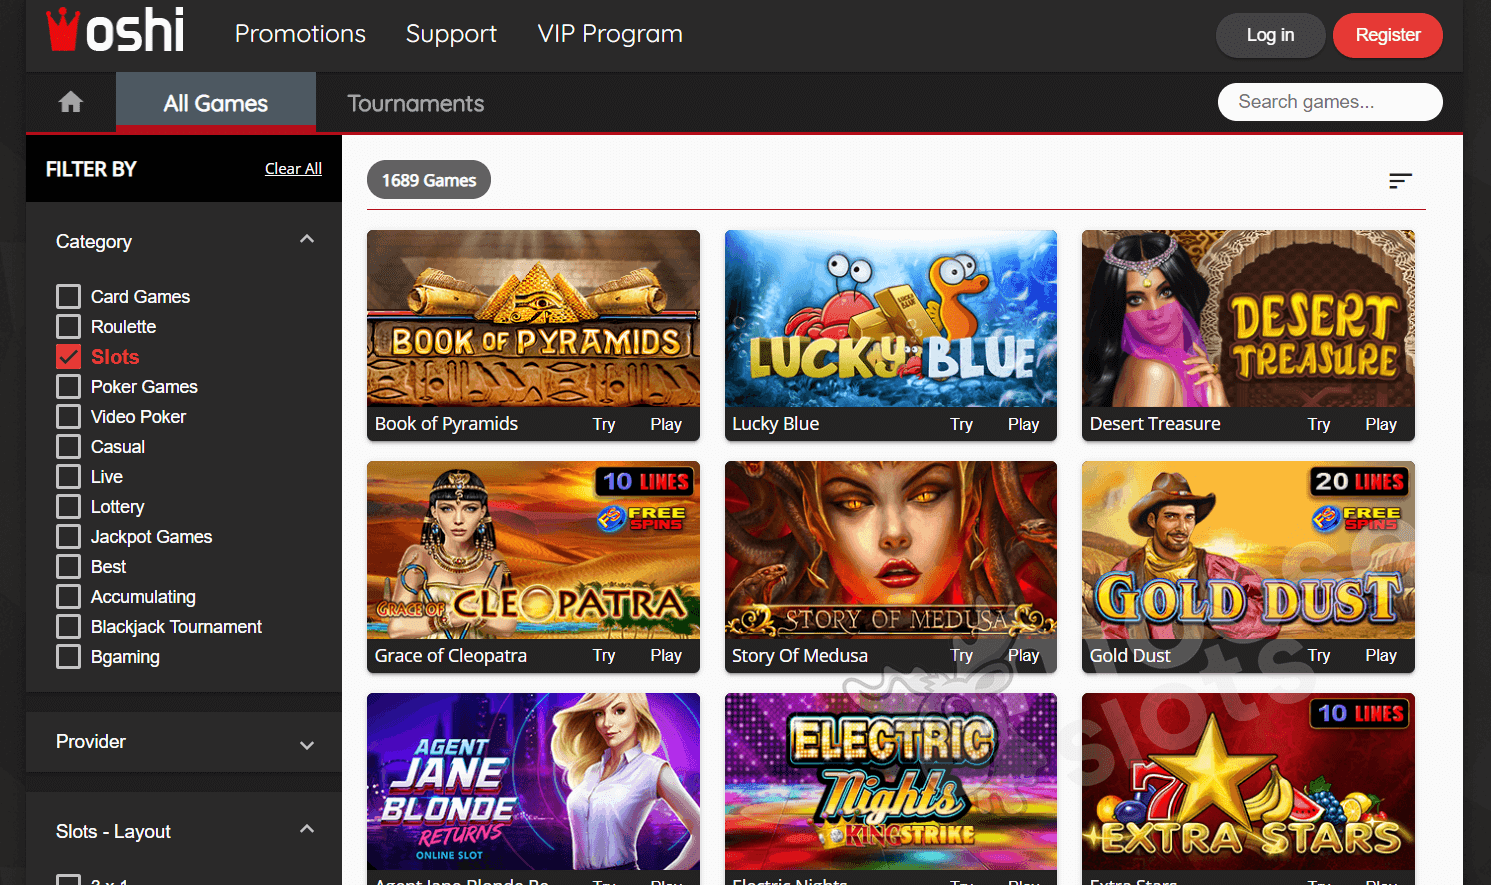Click Play for Desert Treasure
The image size is (1491, 885).
pyautogui.click(x=1381, y=424)
